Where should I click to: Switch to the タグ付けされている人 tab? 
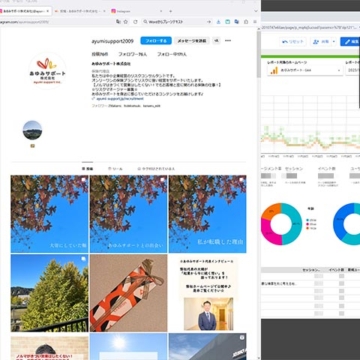[x=156, y=169]
